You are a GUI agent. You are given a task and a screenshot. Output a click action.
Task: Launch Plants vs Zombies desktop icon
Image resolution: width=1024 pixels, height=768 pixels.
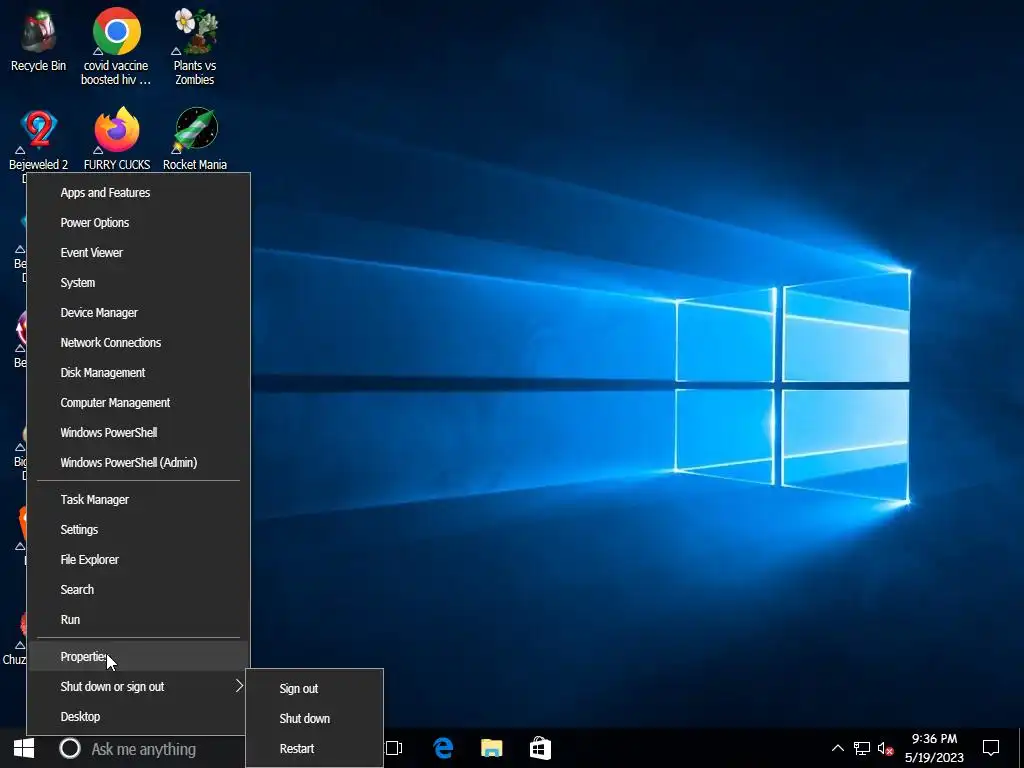tap(195, 47)
